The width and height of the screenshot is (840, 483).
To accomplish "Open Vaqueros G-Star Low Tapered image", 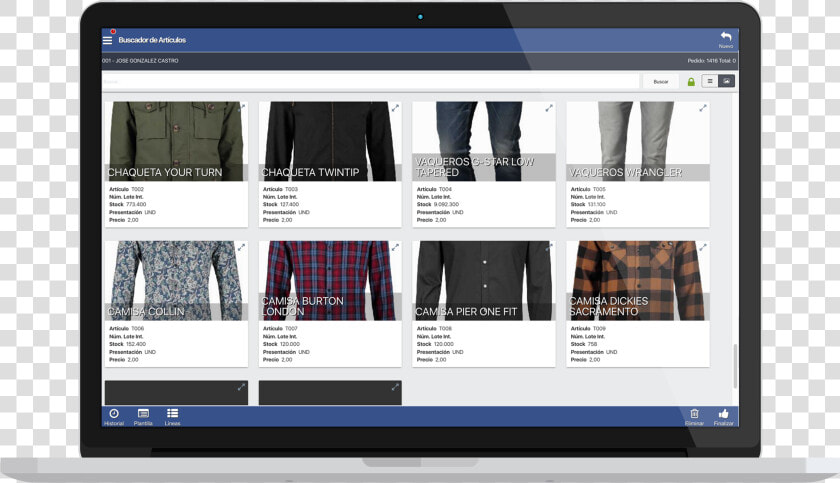I will coord(484,141).
